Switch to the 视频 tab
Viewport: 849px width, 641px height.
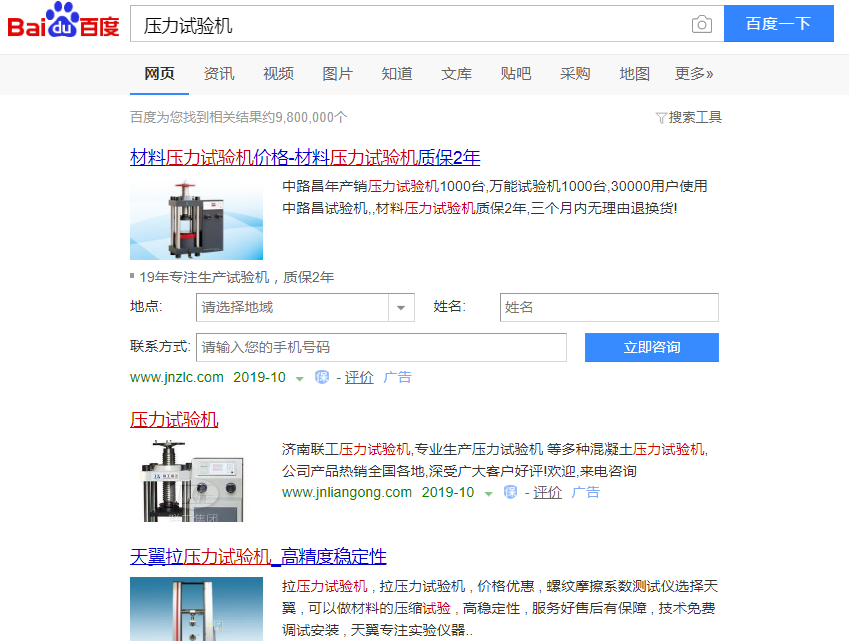(x=278, y=74)
